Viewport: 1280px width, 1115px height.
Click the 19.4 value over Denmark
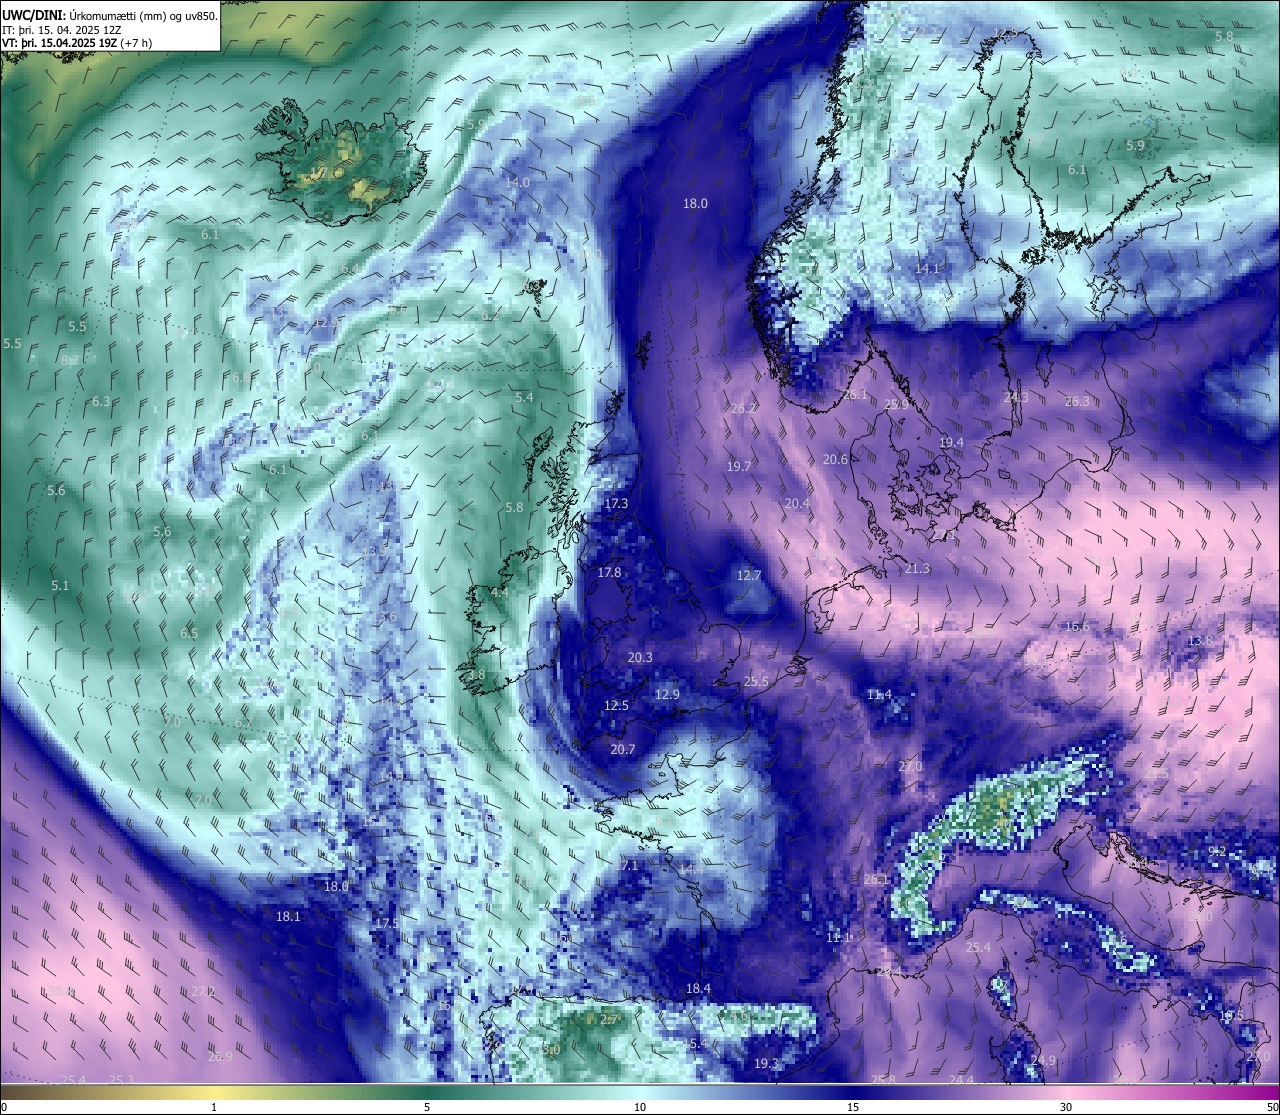(x=951, y=443)
